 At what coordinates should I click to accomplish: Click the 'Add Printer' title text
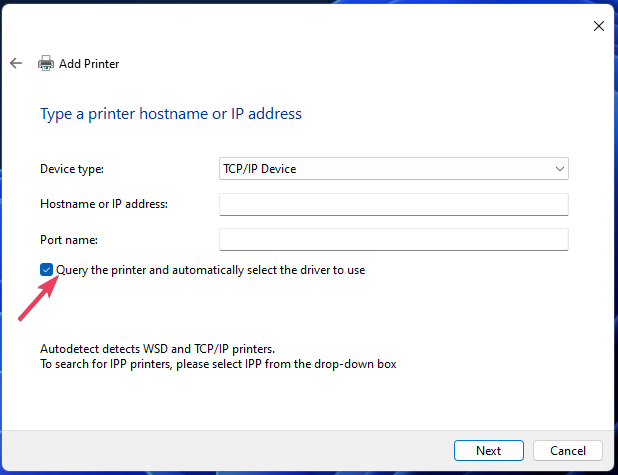pos(89,63)
